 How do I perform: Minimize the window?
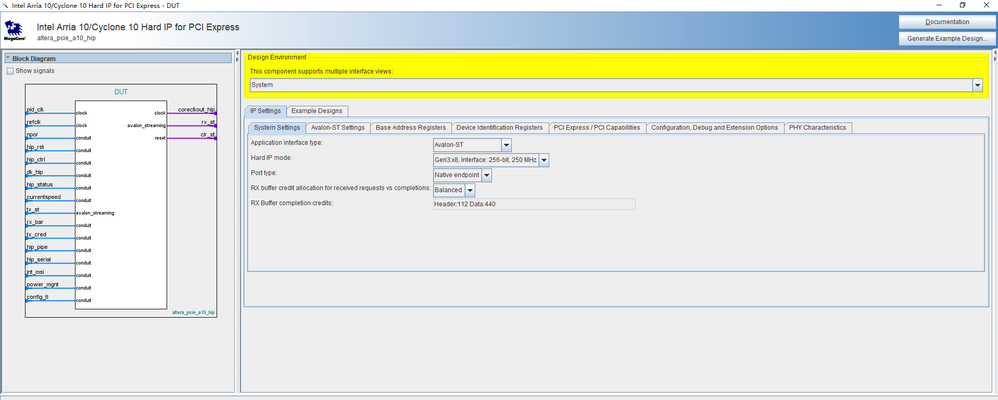coord(939,4)
